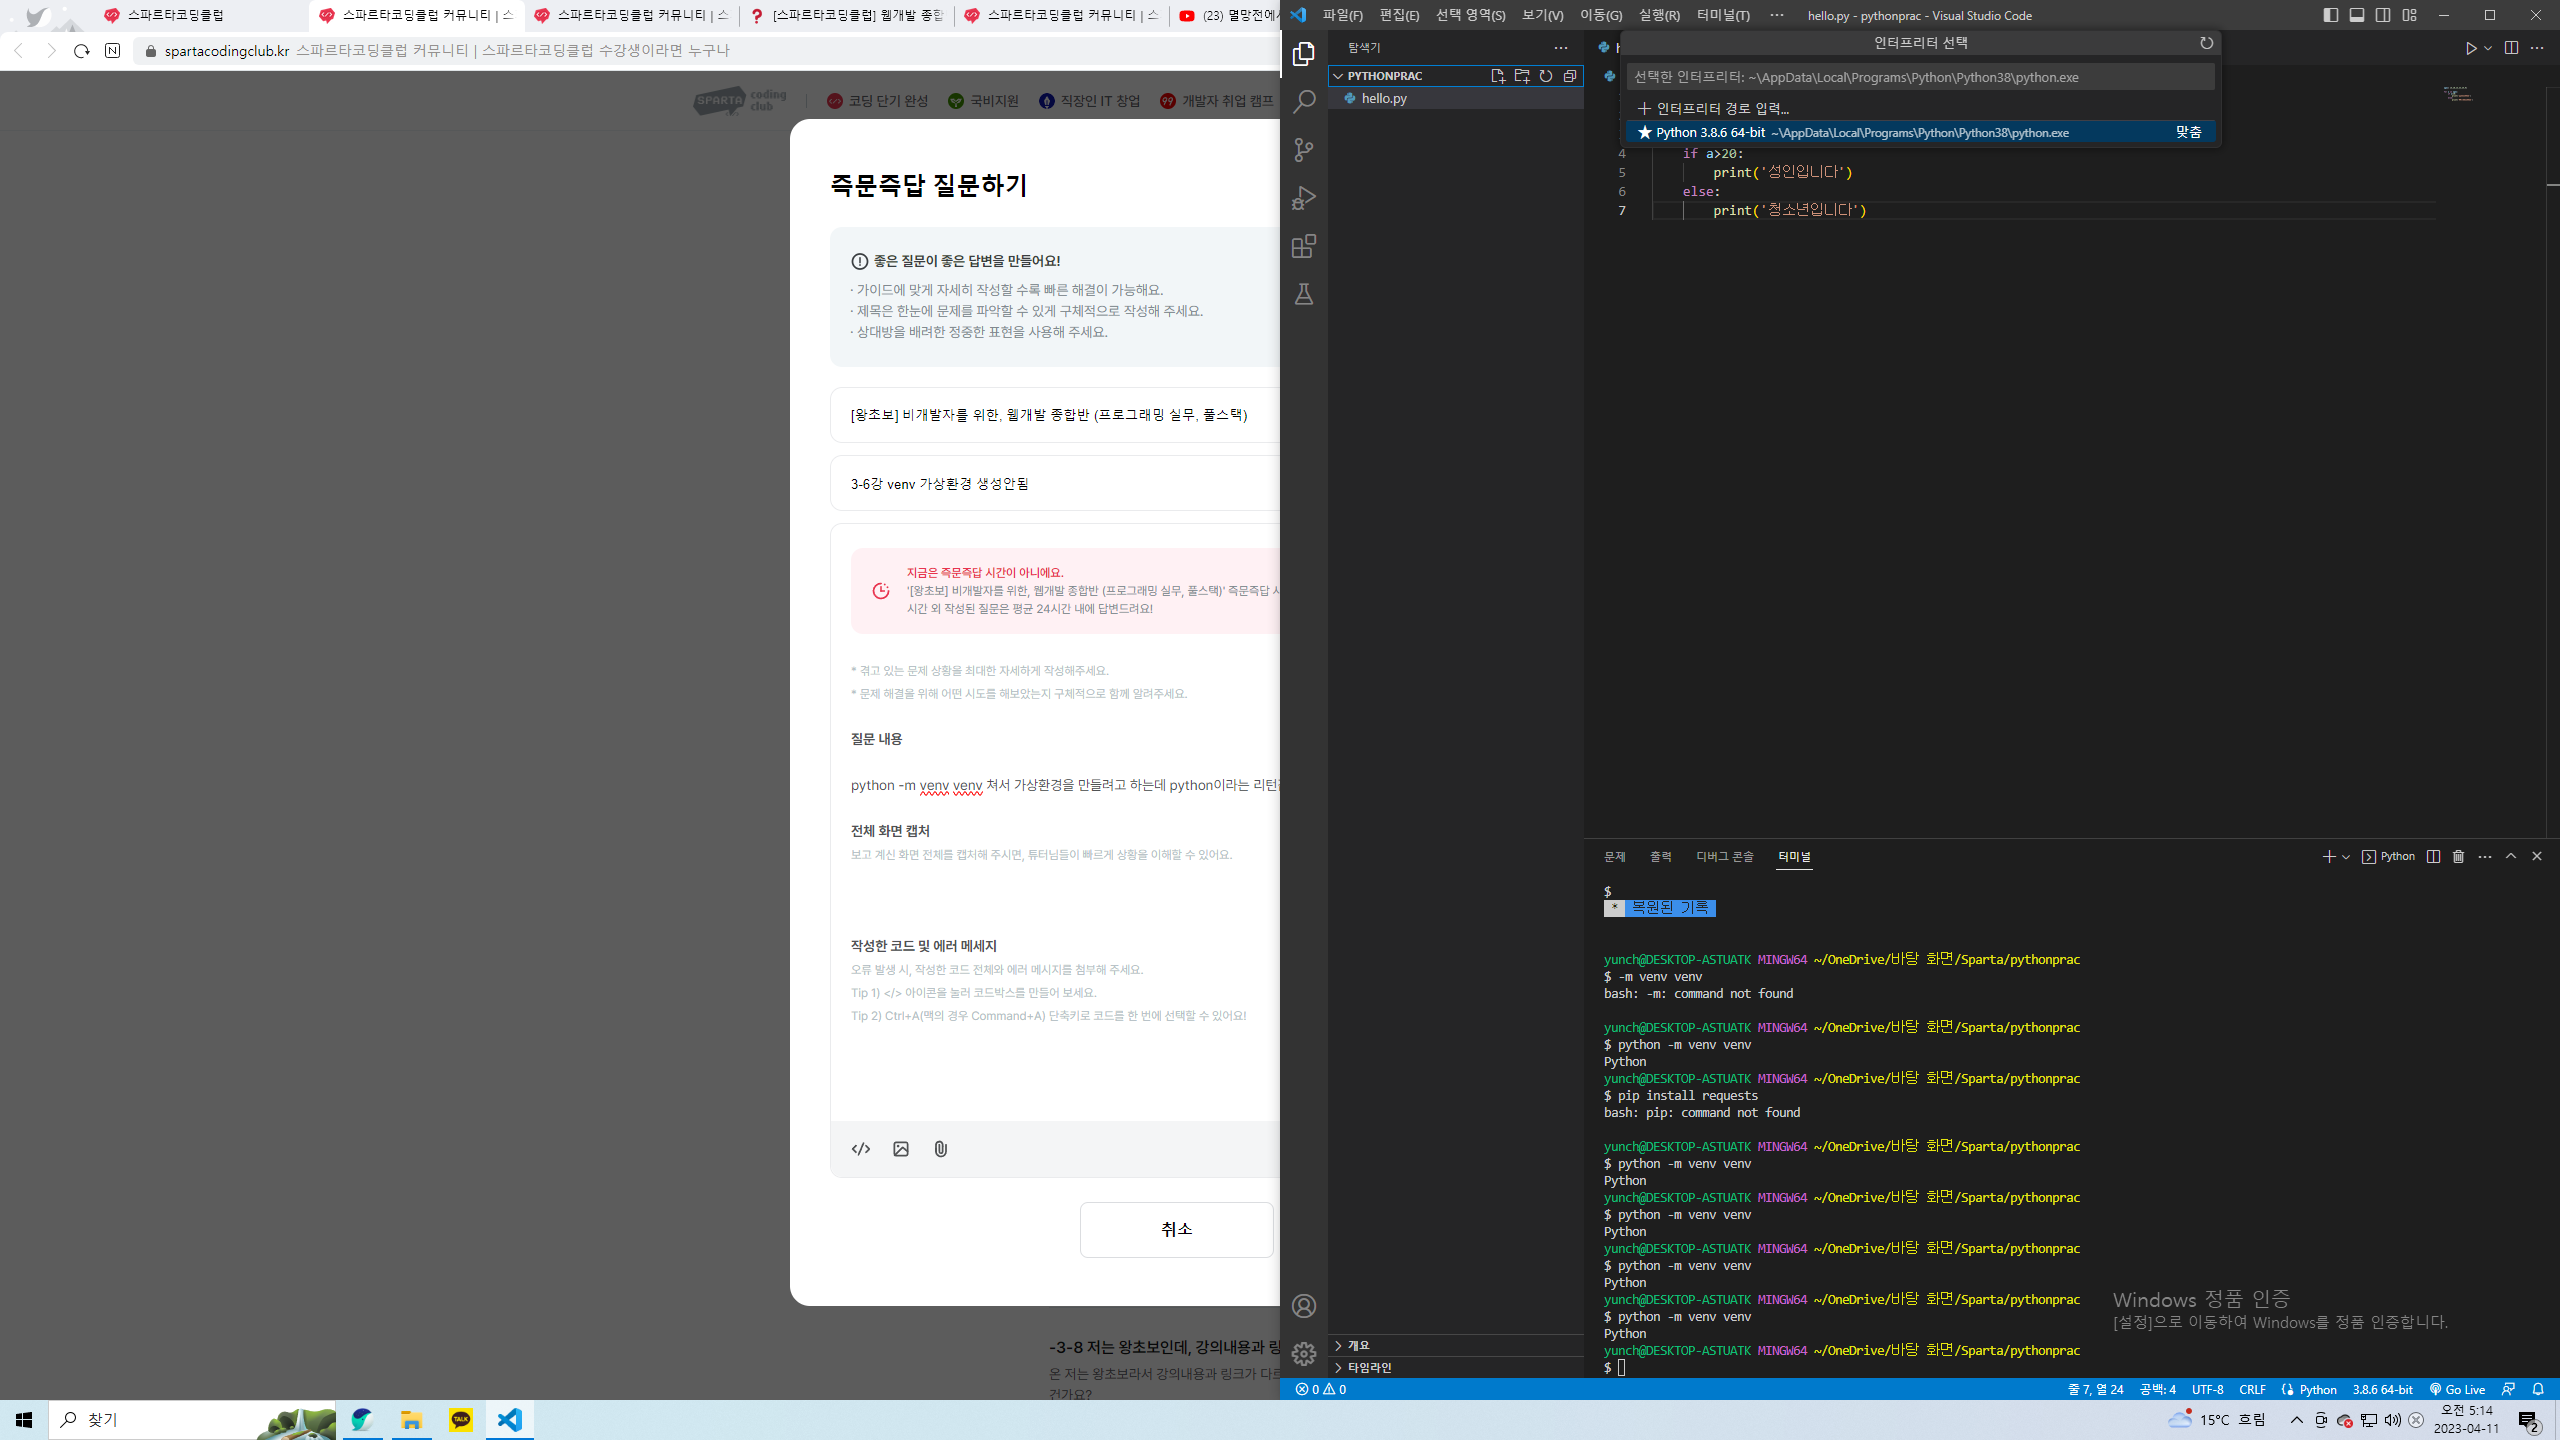2560x1440 pixels.
Task: Open the new terminal profile dropdown
Action: click(x=2345, y=857)
